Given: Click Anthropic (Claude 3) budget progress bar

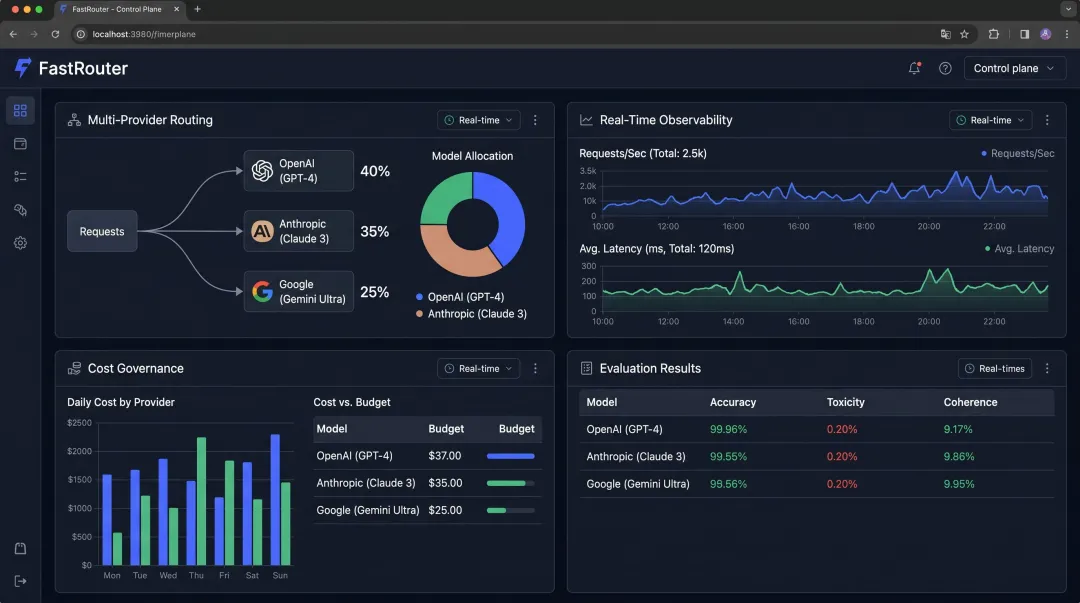Looking at the screenshot, I should [x=510, y=483].
